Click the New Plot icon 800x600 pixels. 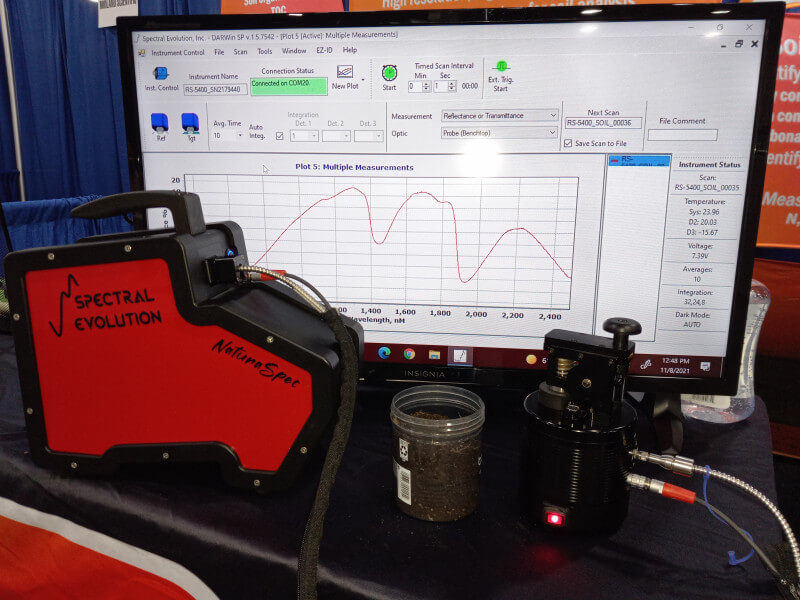(345, 71)
